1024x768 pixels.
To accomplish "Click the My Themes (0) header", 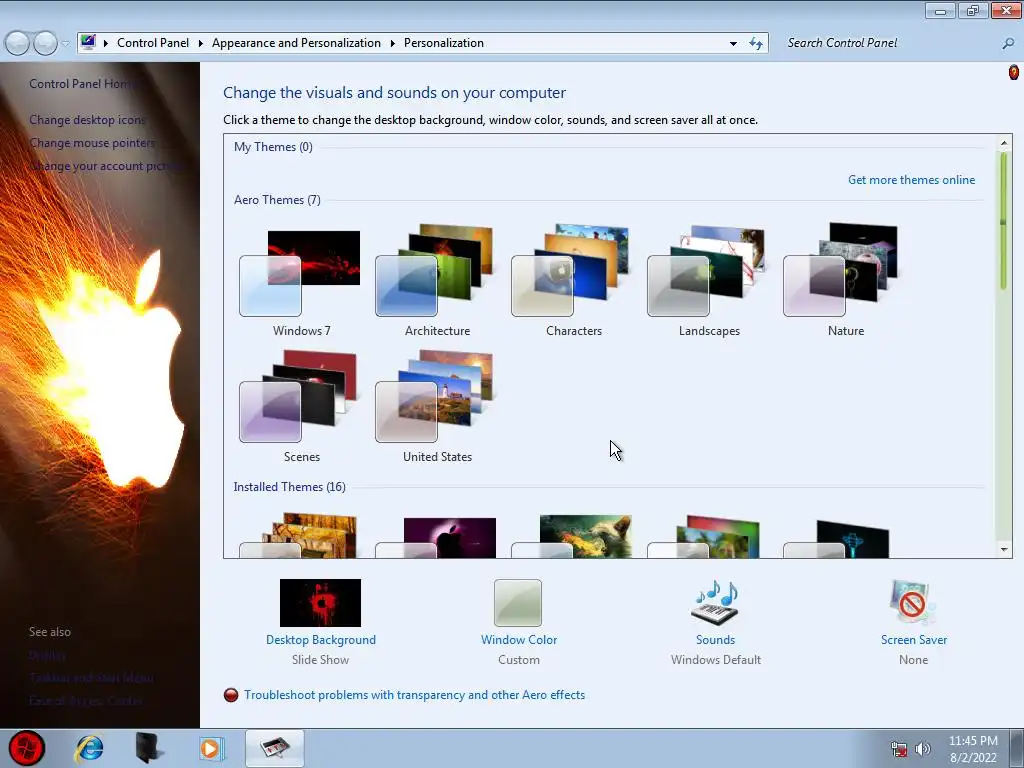I will [x=273, y=147].
